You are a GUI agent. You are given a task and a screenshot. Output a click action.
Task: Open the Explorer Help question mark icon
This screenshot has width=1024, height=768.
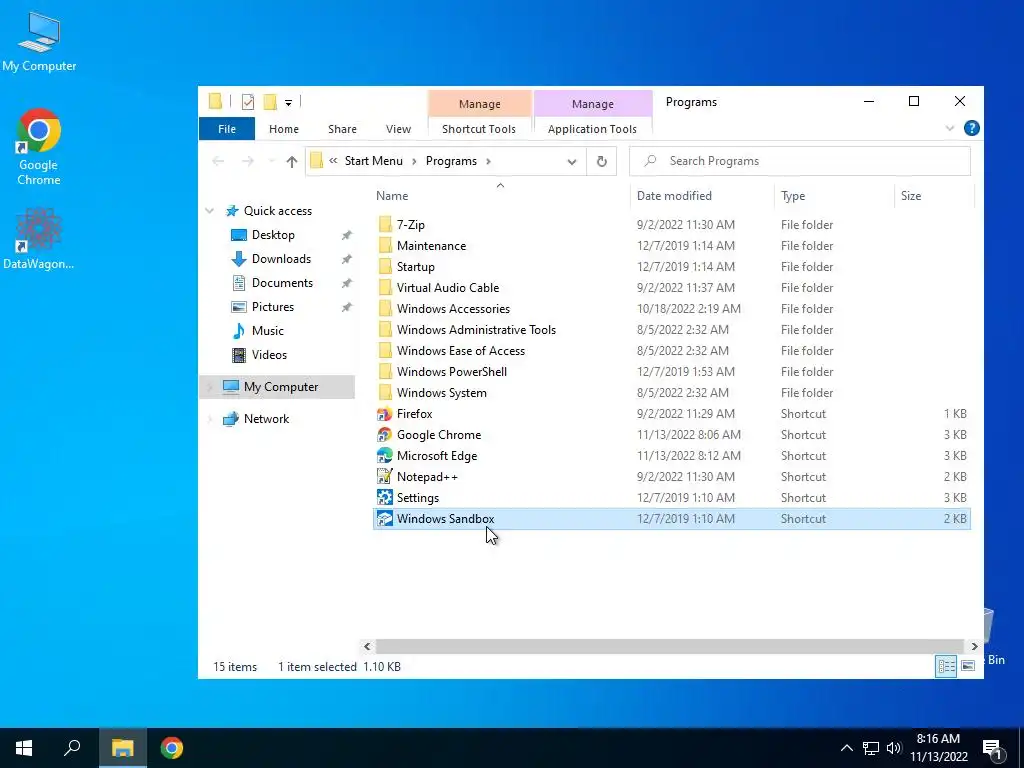click(x=971, y=129)
